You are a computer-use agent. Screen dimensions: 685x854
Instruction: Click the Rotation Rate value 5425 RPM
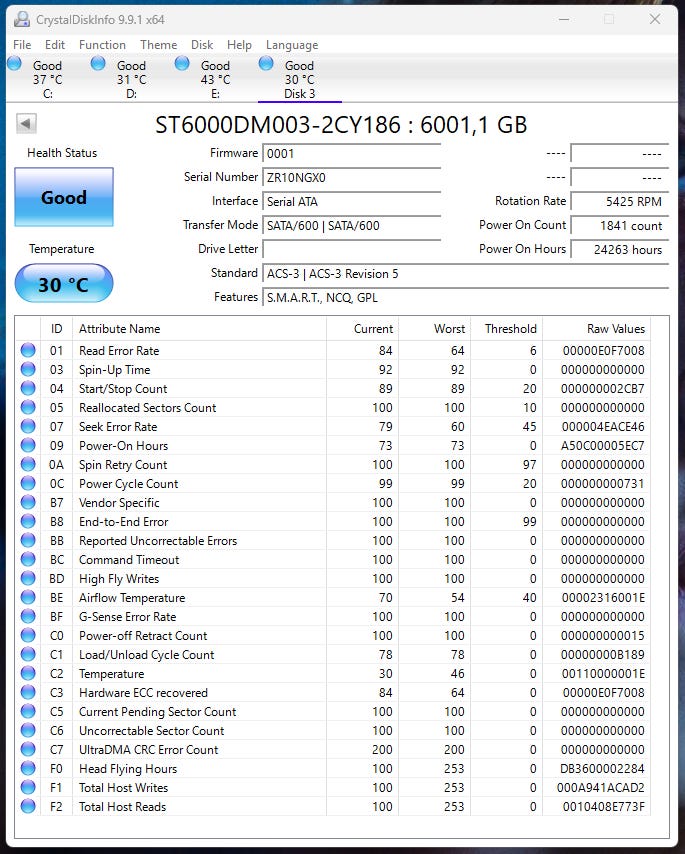(x=620, y=202)
